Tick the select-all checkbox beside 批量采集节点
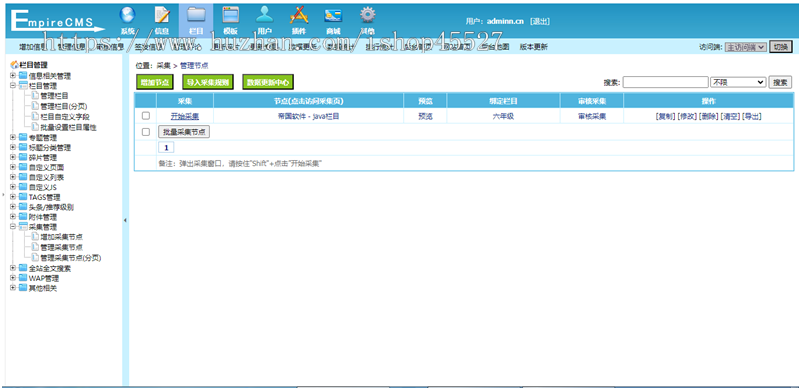 (x=146, y=132)
